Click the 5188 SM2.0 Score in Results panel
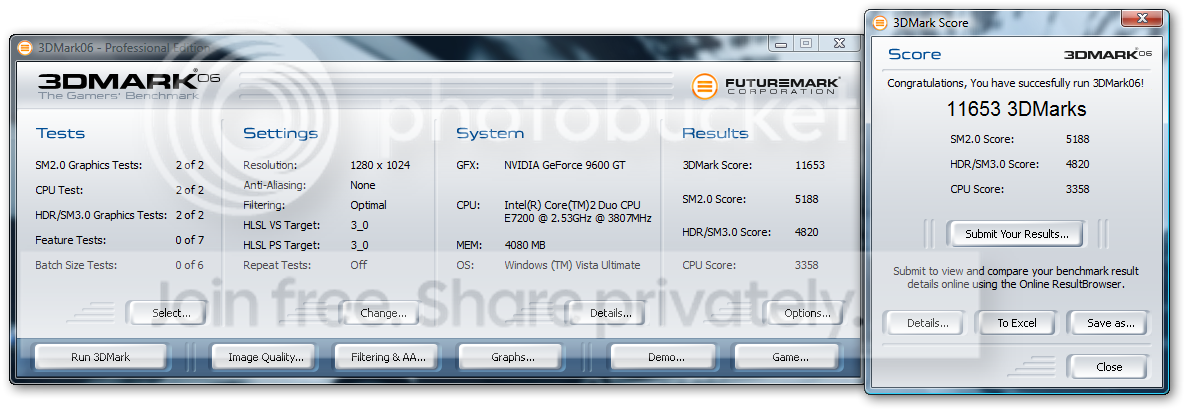The height and width of the screenshot is (409, 1184). (x=806, y=199)
